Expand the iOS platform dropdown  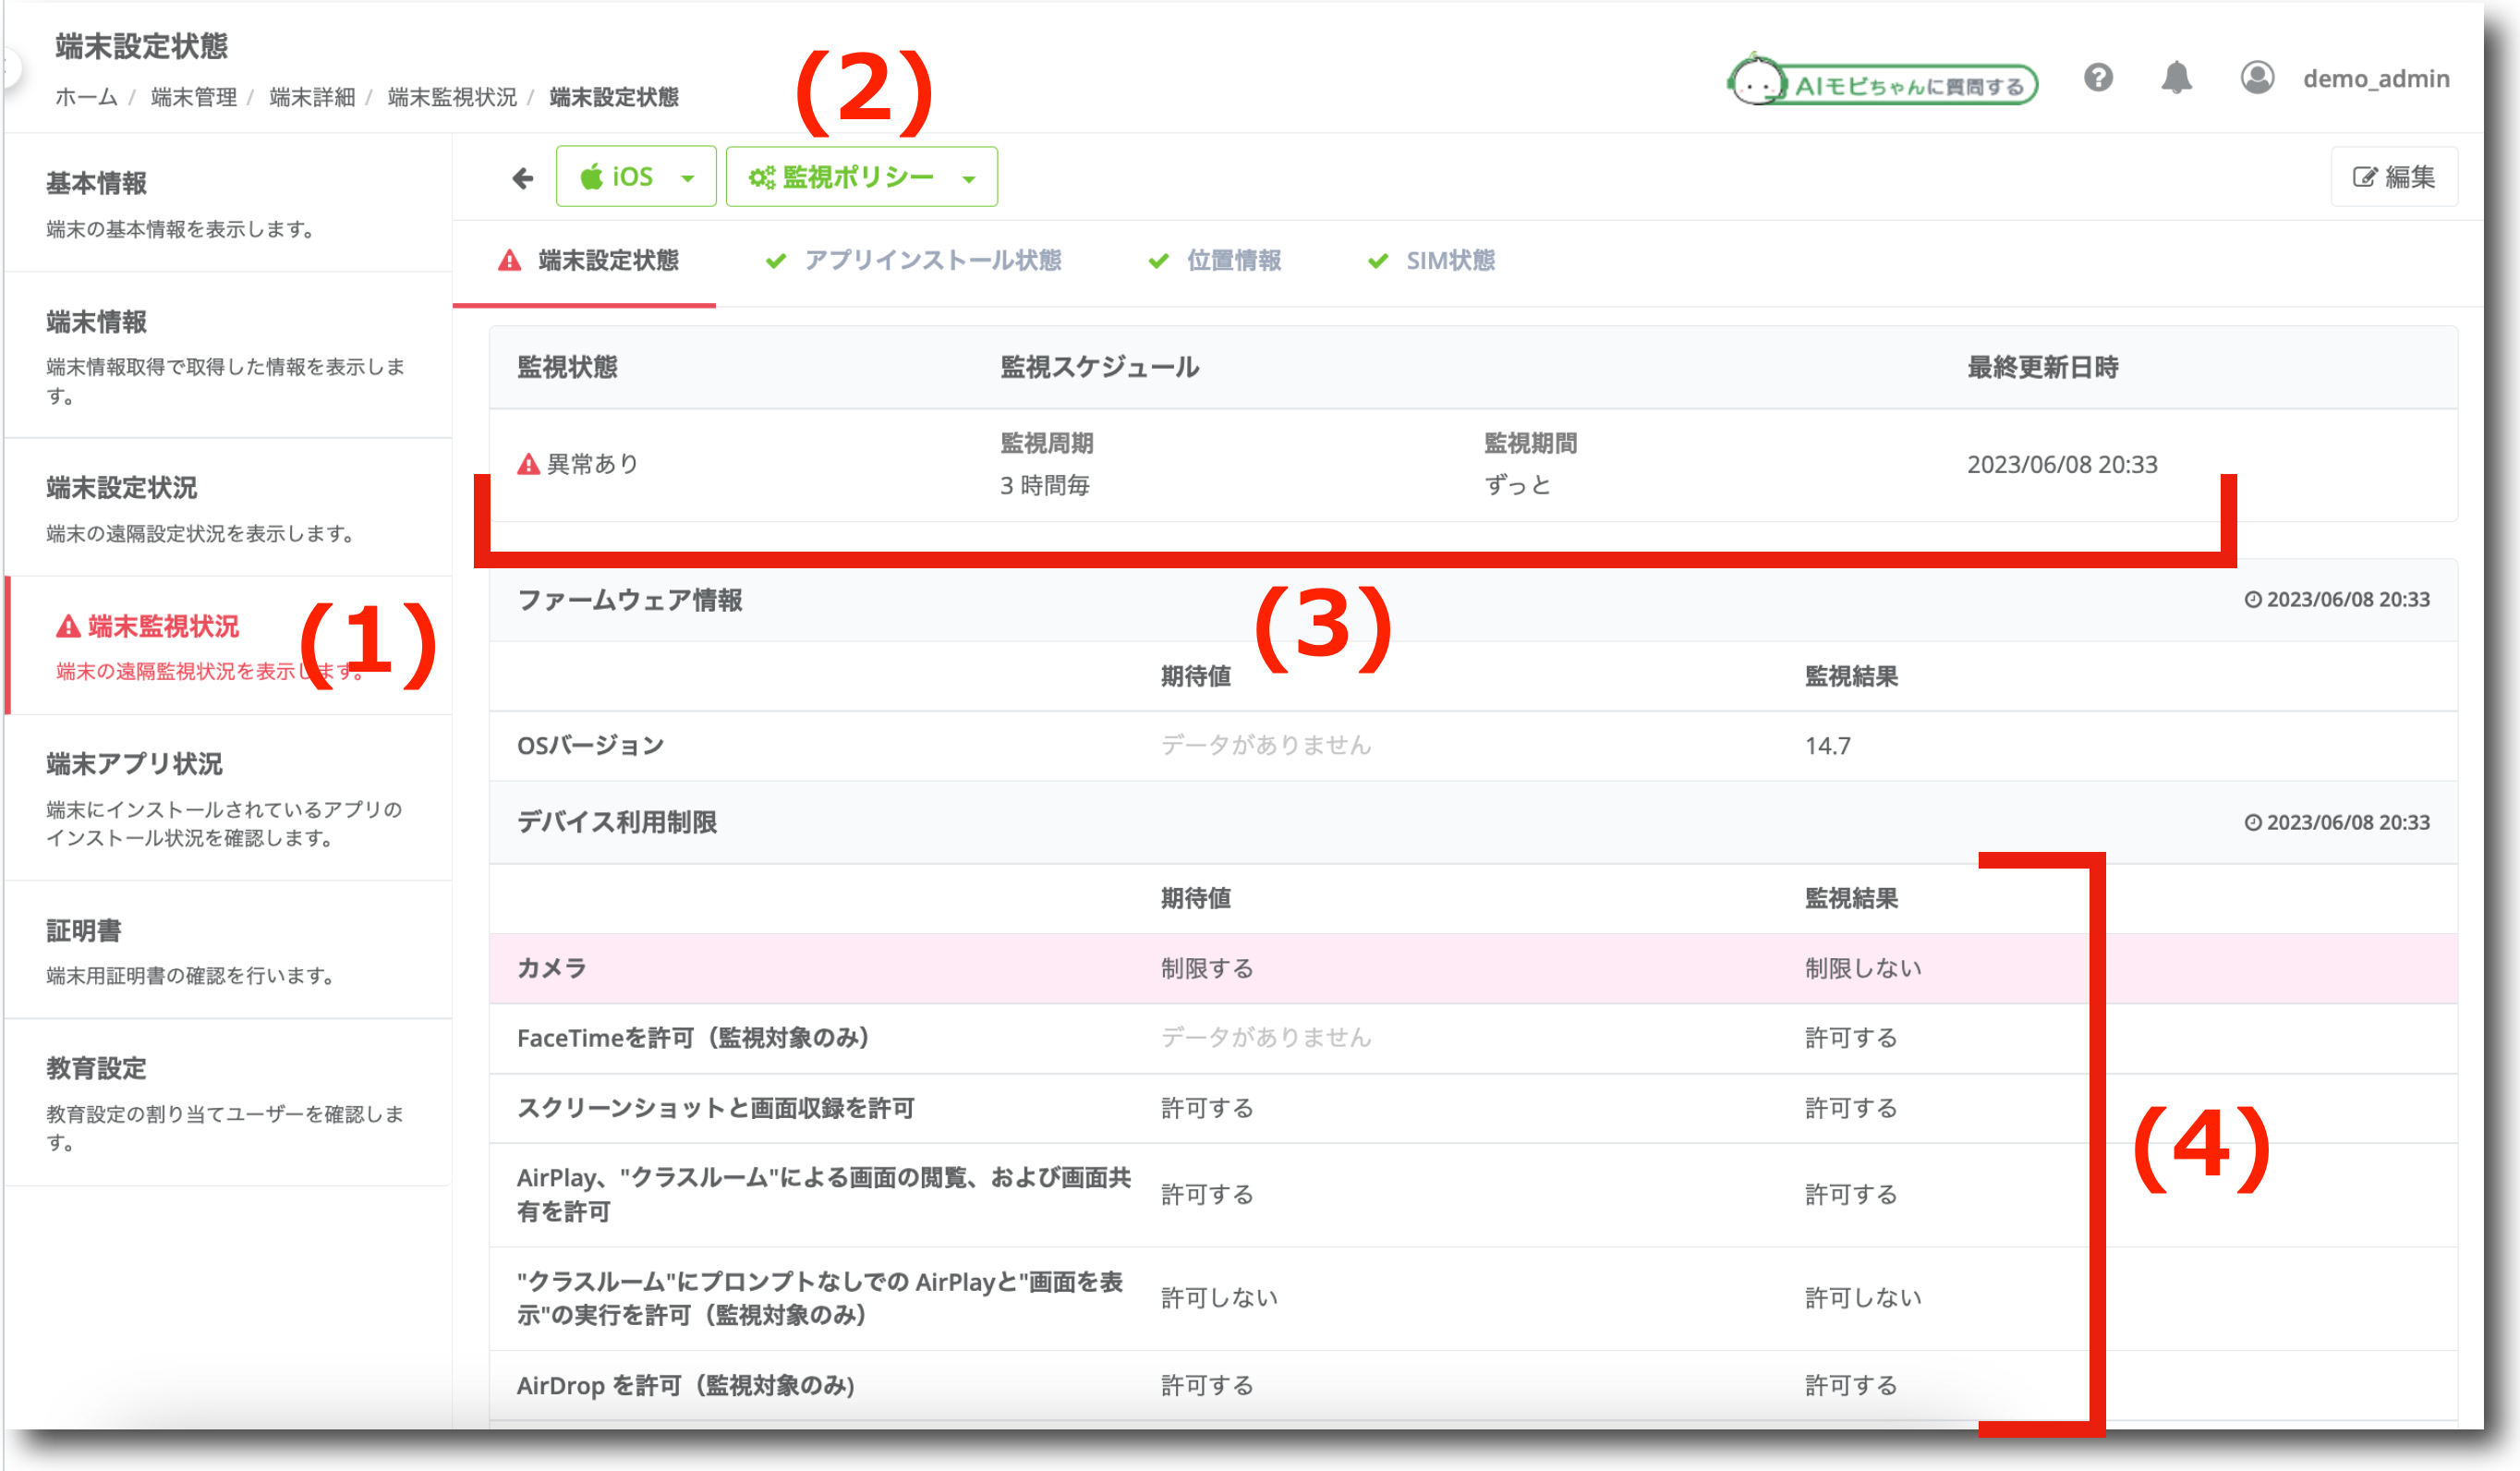click(636, 177)
